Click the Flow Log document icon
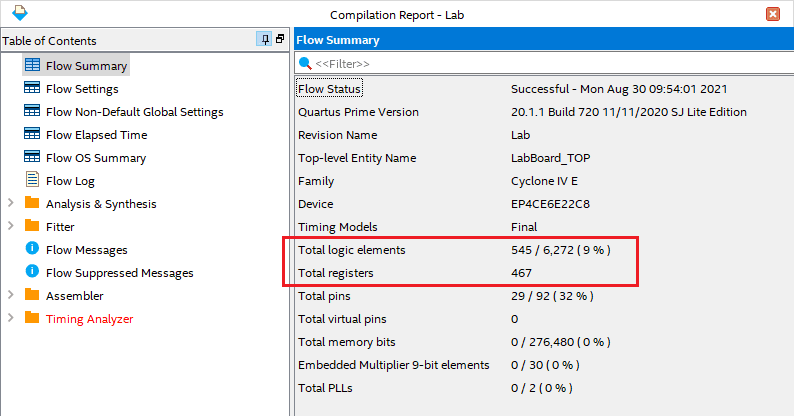Viewport: 794px width, 416px height. 32,181
